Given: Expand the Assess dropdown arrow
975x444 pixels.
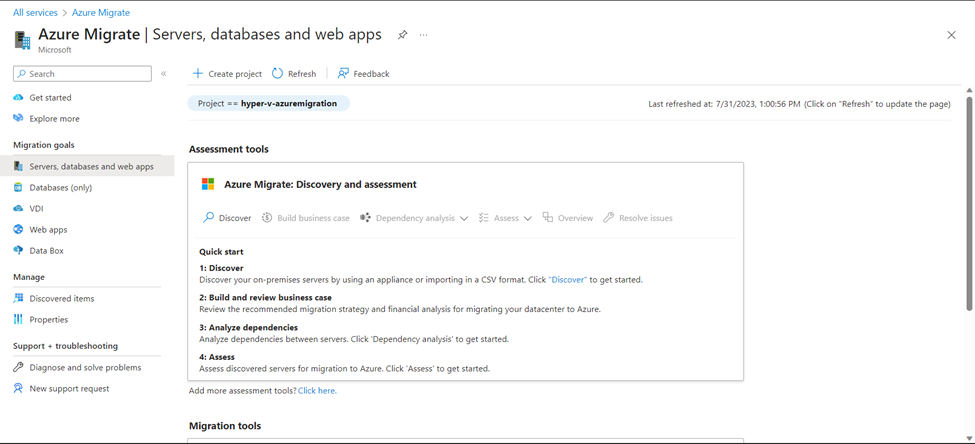Looking at the screenshot, I should click(527, 218).
